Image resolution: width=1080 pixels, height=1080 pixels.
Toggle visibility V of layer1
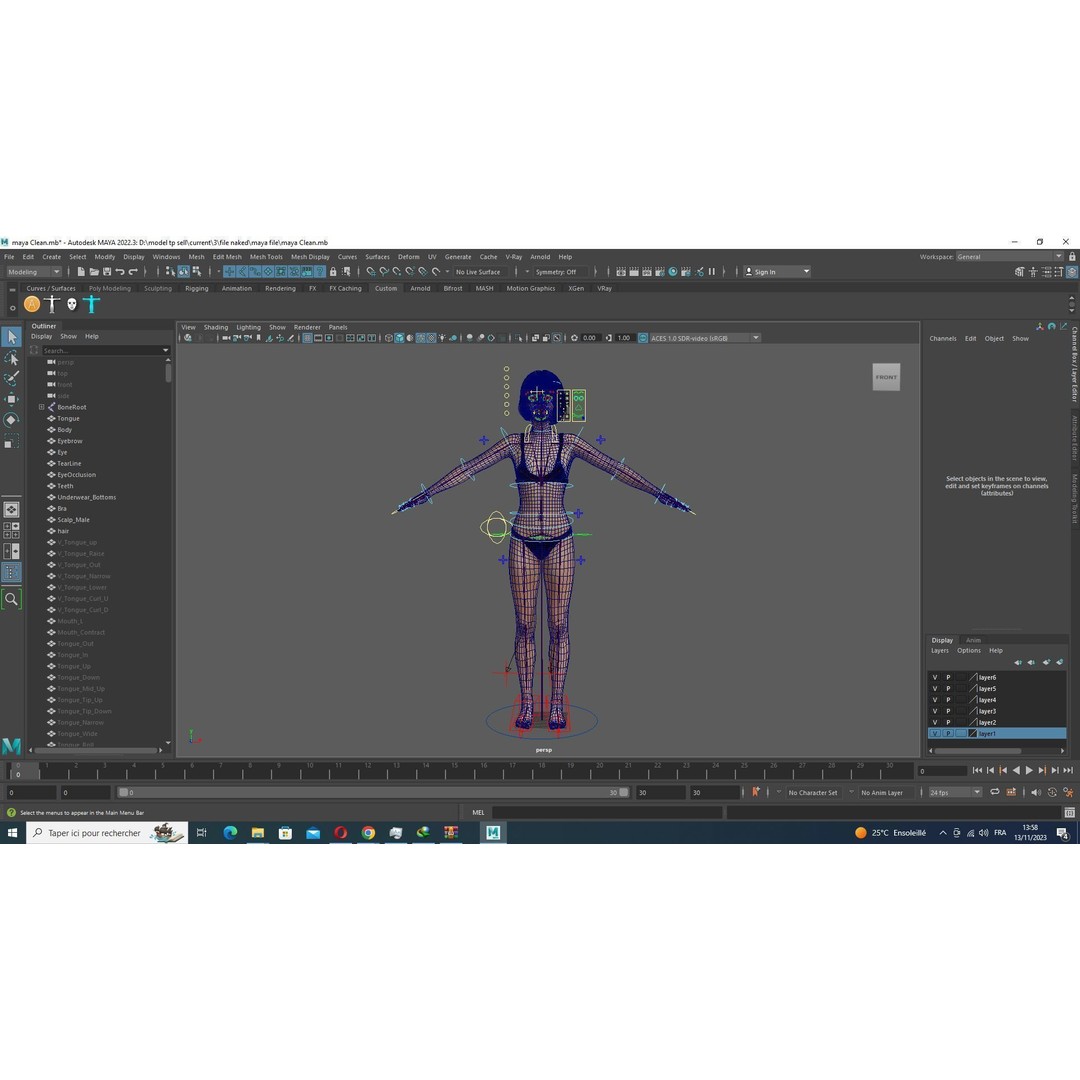(x=935, y=734)
